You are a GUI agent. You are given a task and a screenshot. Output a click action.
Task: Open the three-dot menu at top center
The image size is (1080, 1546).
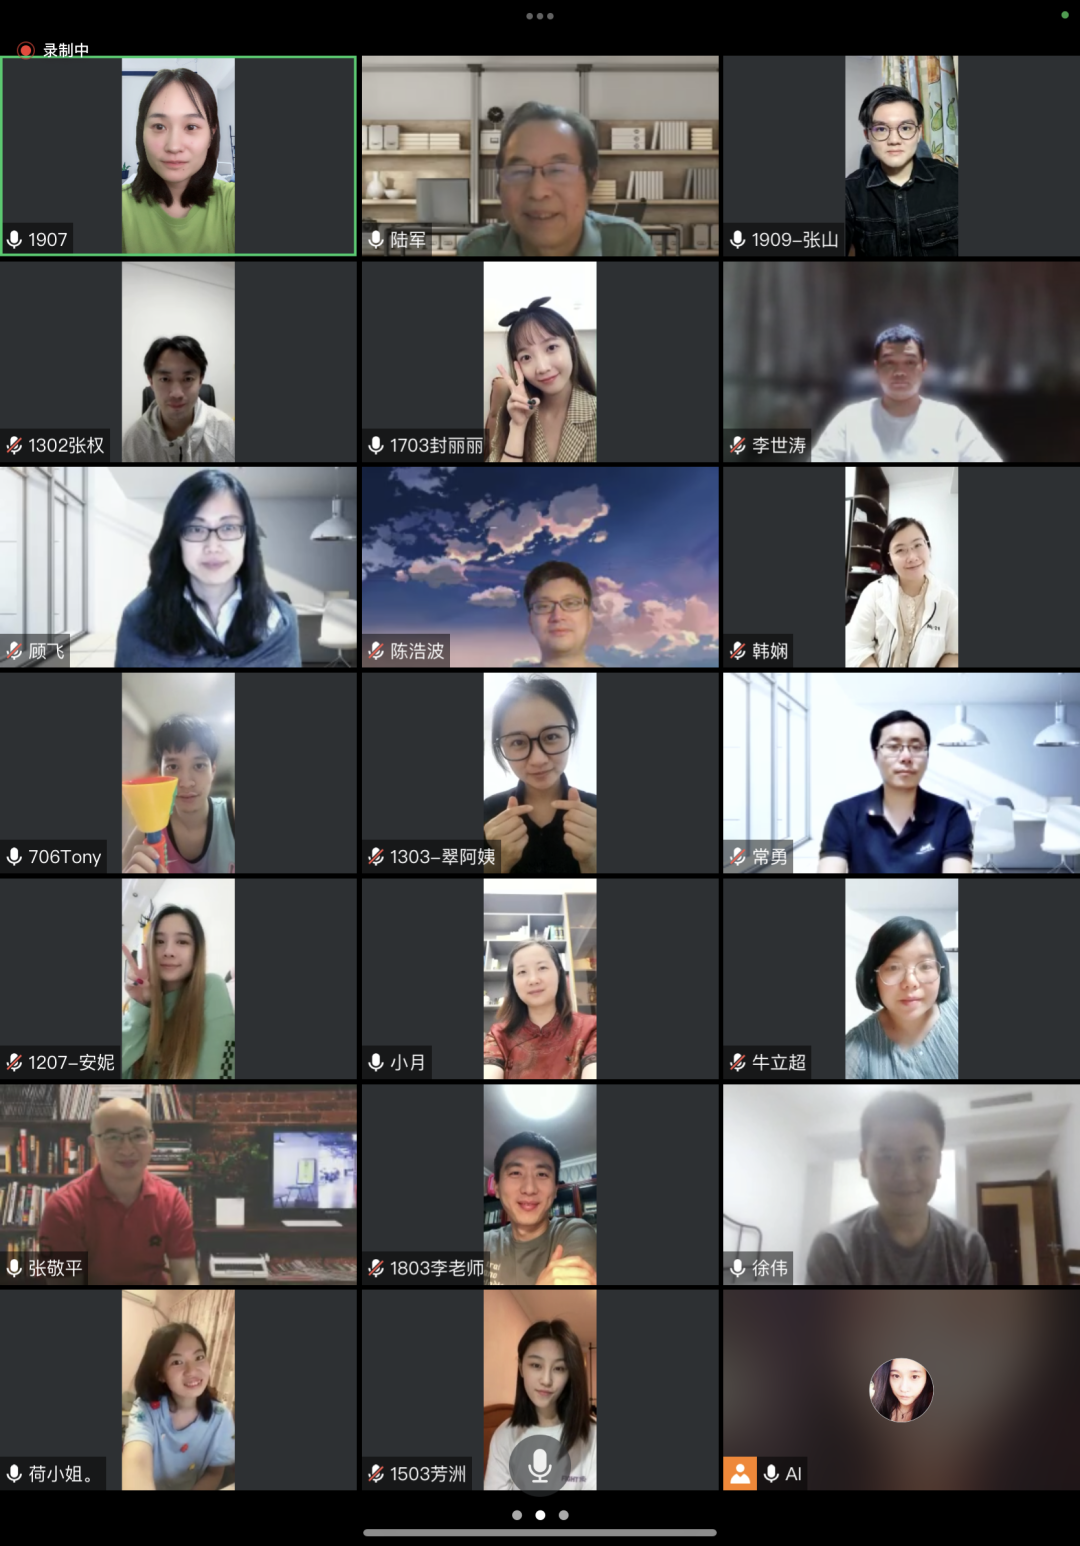click(x=540, y=16)
